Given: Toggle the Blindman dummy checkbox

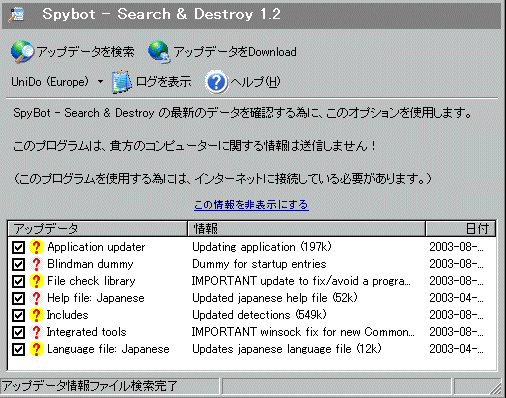Looking at the screenshot, I should click(18, 264).
